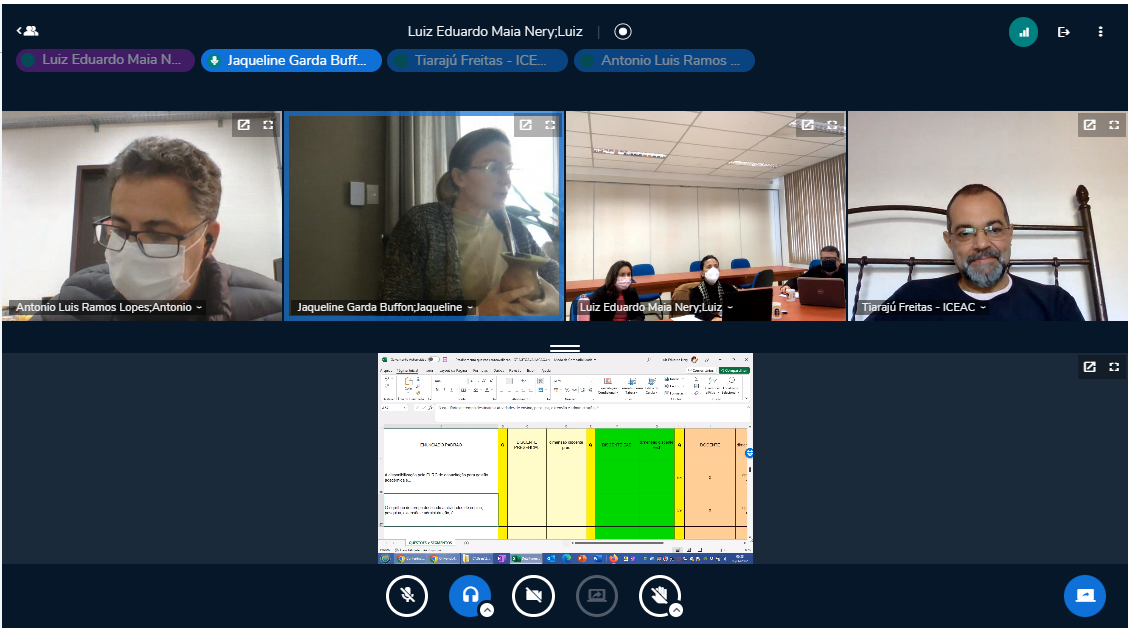Toggle the webcam sharing button
Screen dimensions: 1128x628
[533, 596]
